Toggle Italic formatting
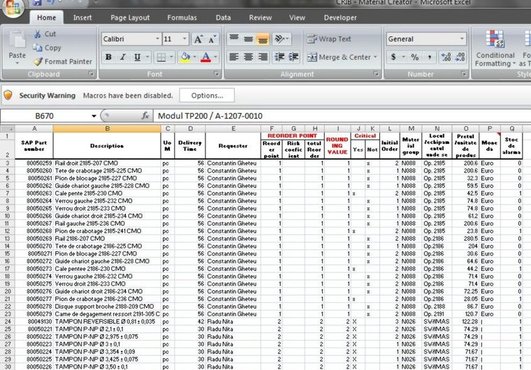This screenshot has height=370, width=531. 123,57
